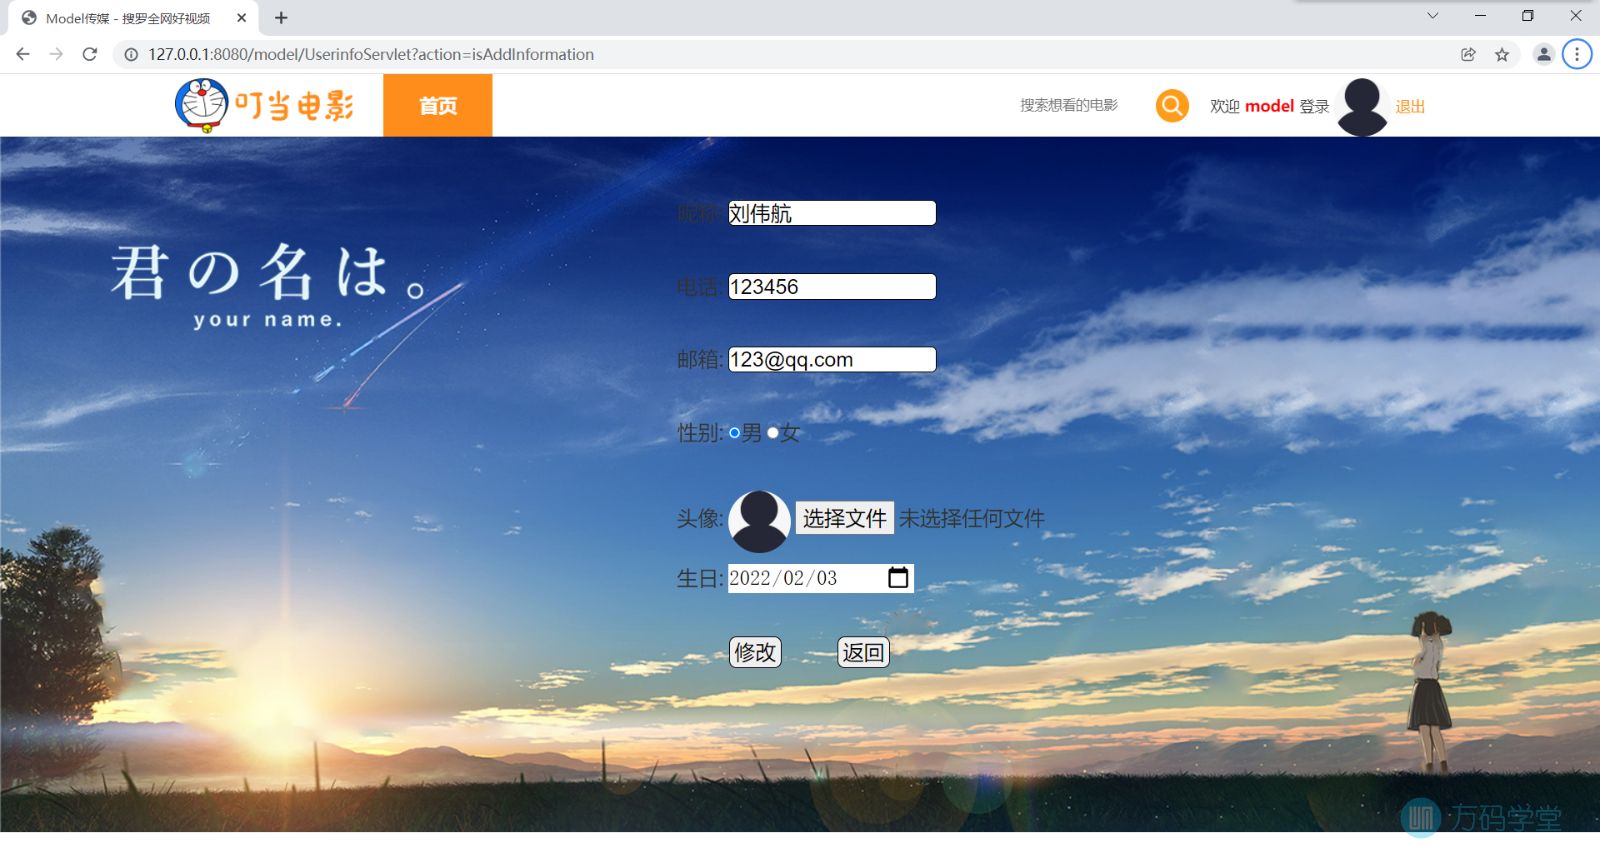Go back with the browser back arrow
1600x858 pixels.
23,54
